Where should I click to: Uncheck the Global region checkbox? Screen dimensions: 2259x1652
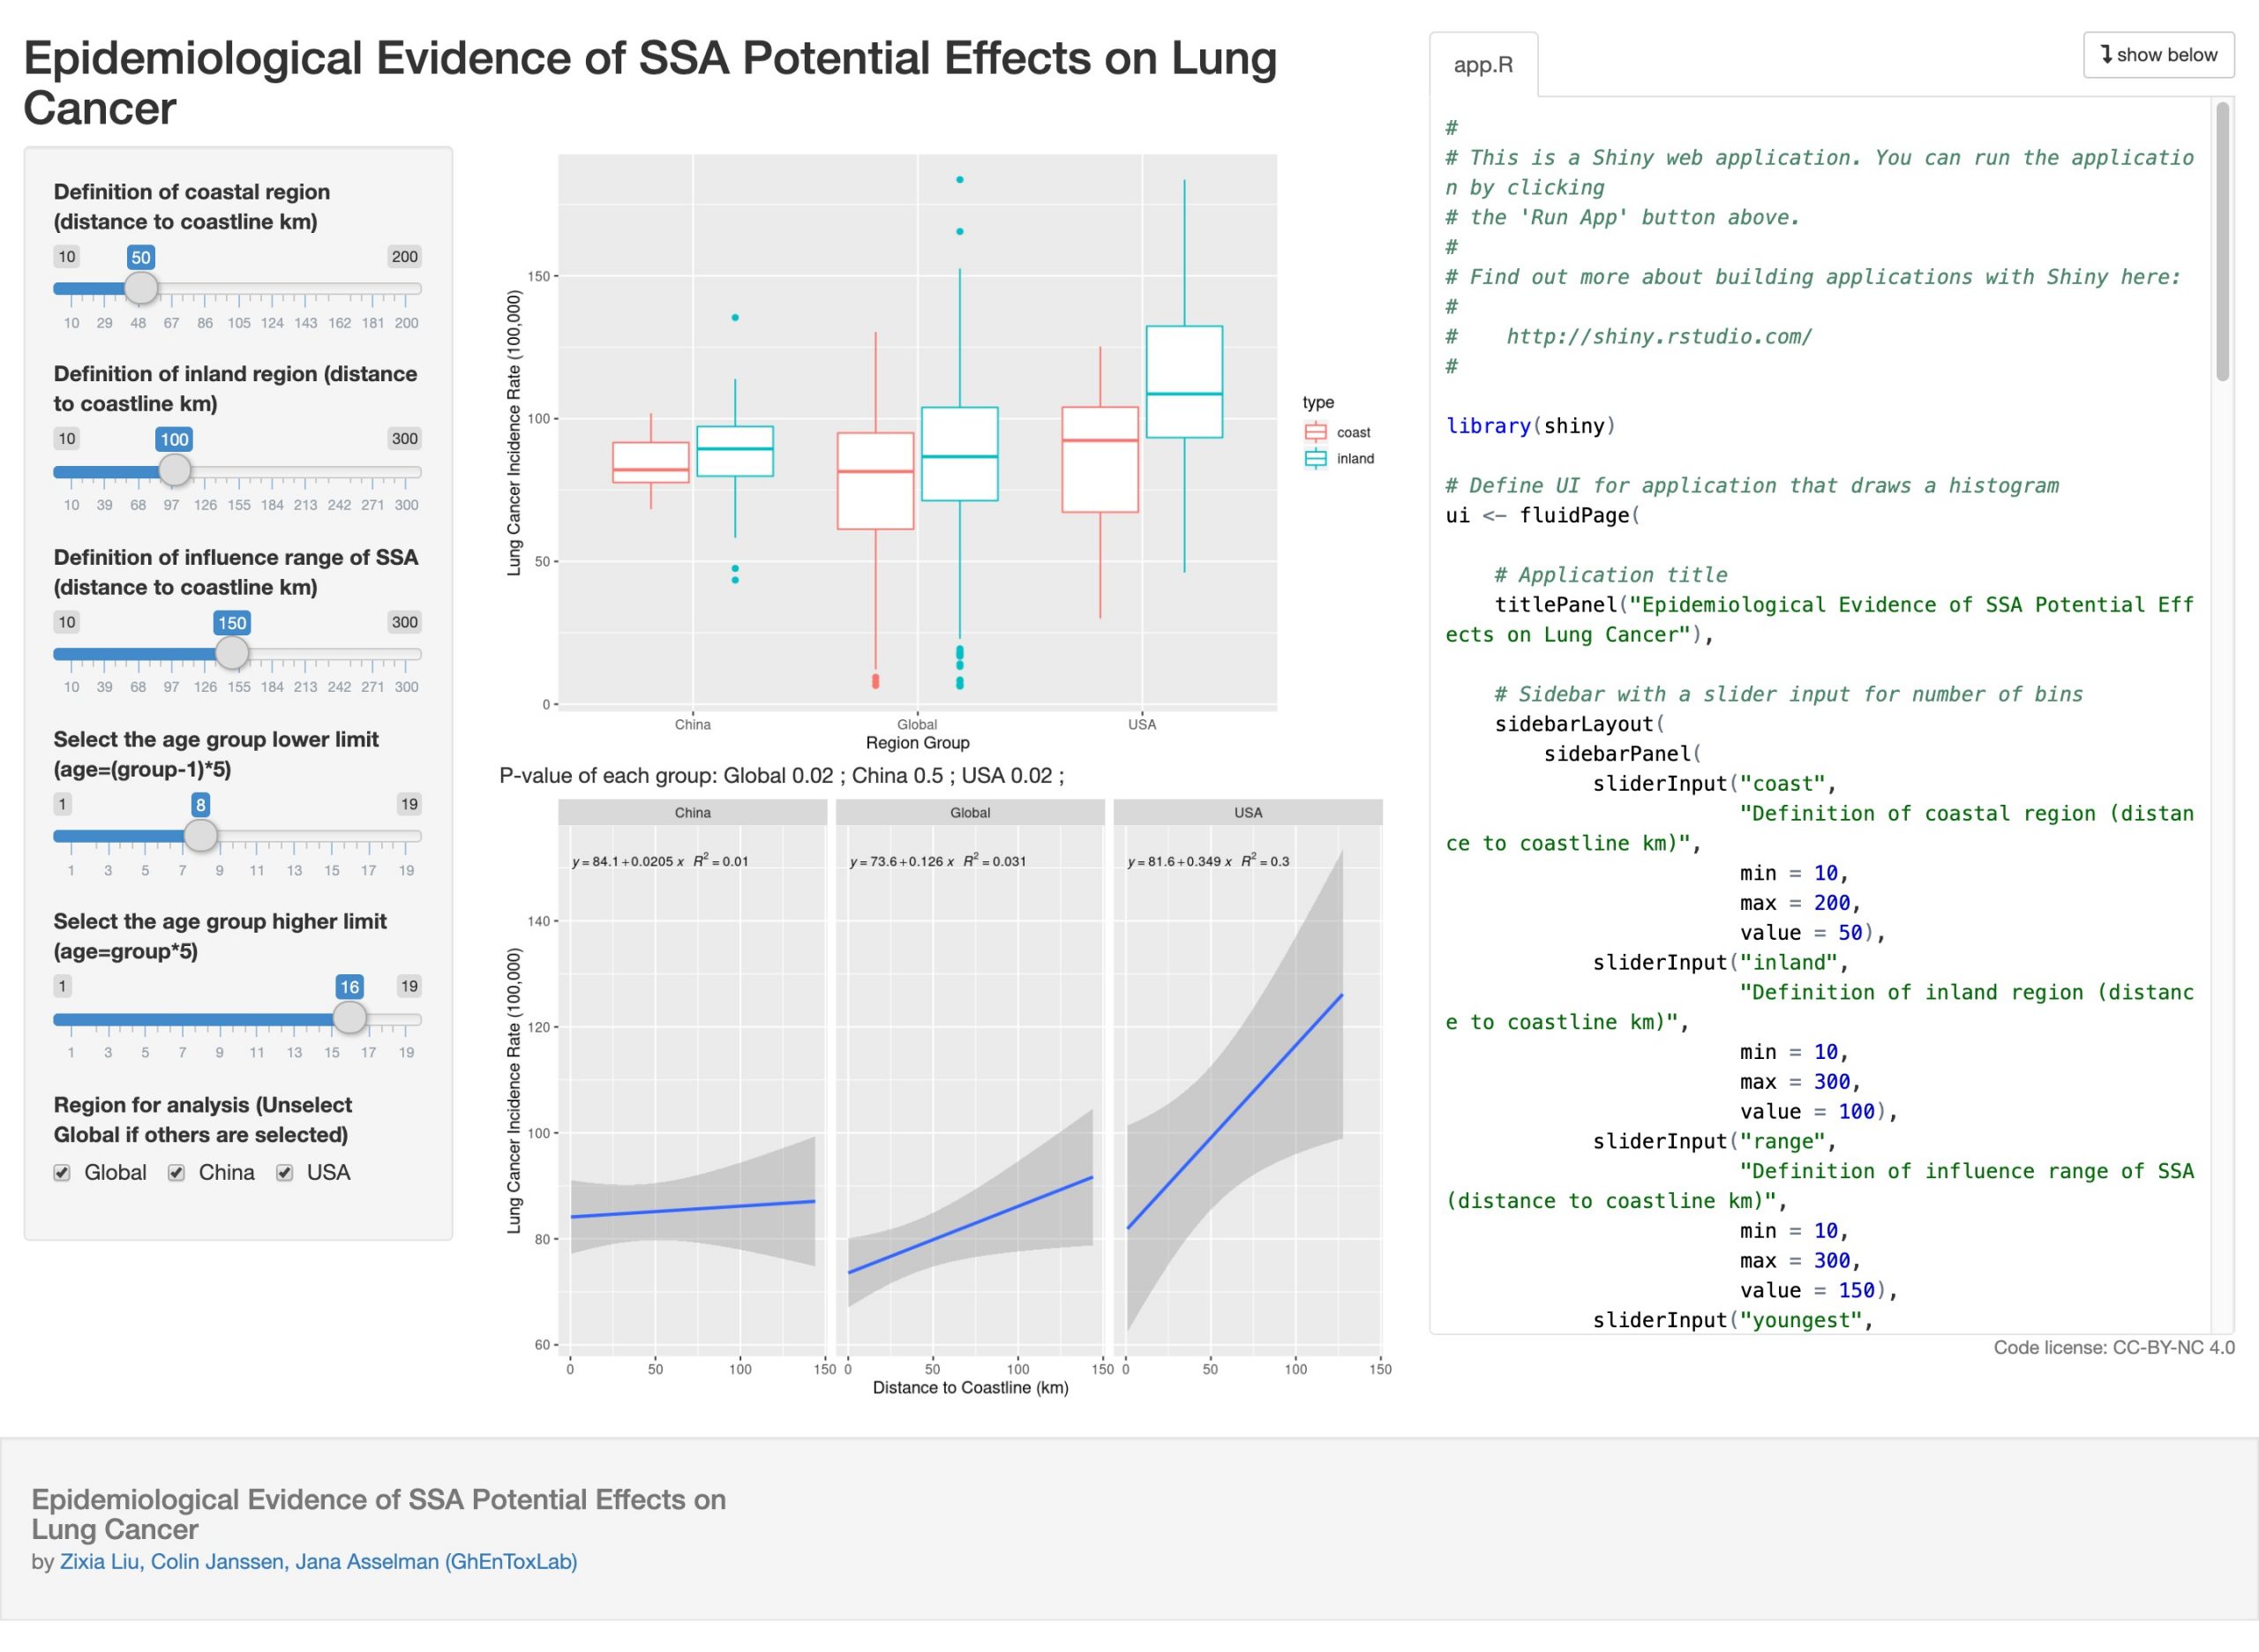(62, 1173)
